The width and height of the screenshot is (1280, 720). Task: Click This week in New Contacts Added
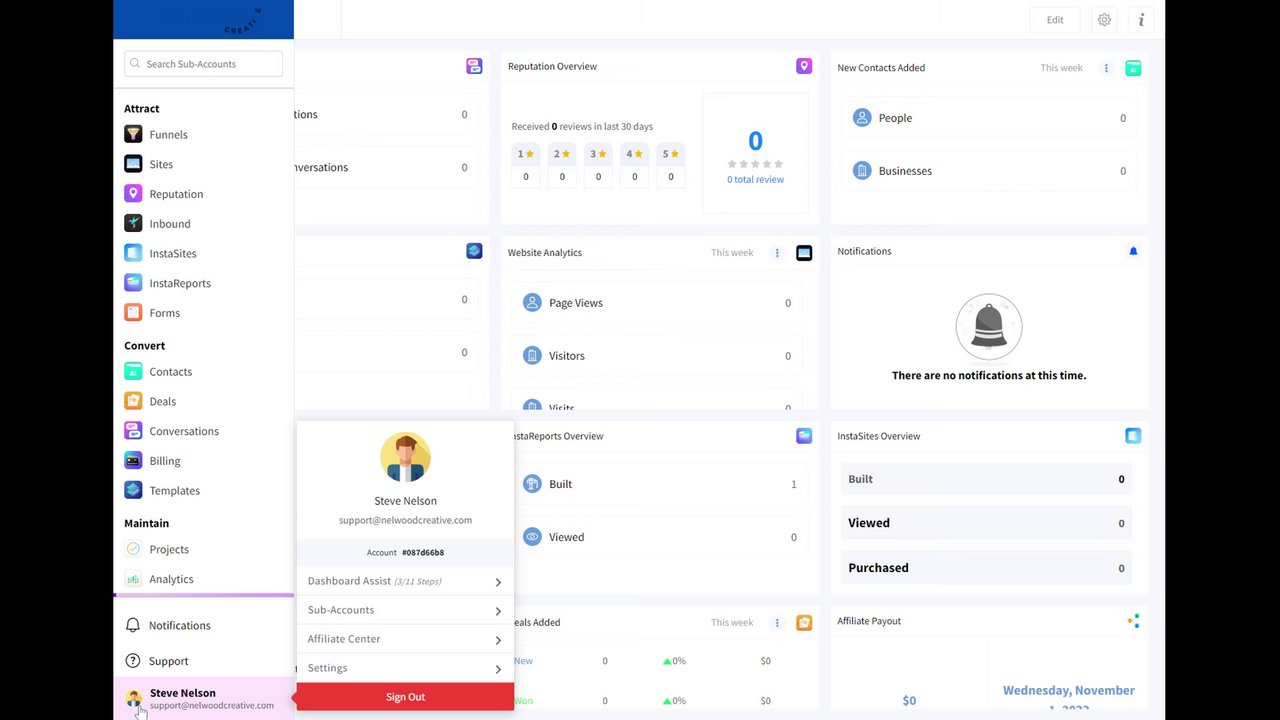[1061, 68]
